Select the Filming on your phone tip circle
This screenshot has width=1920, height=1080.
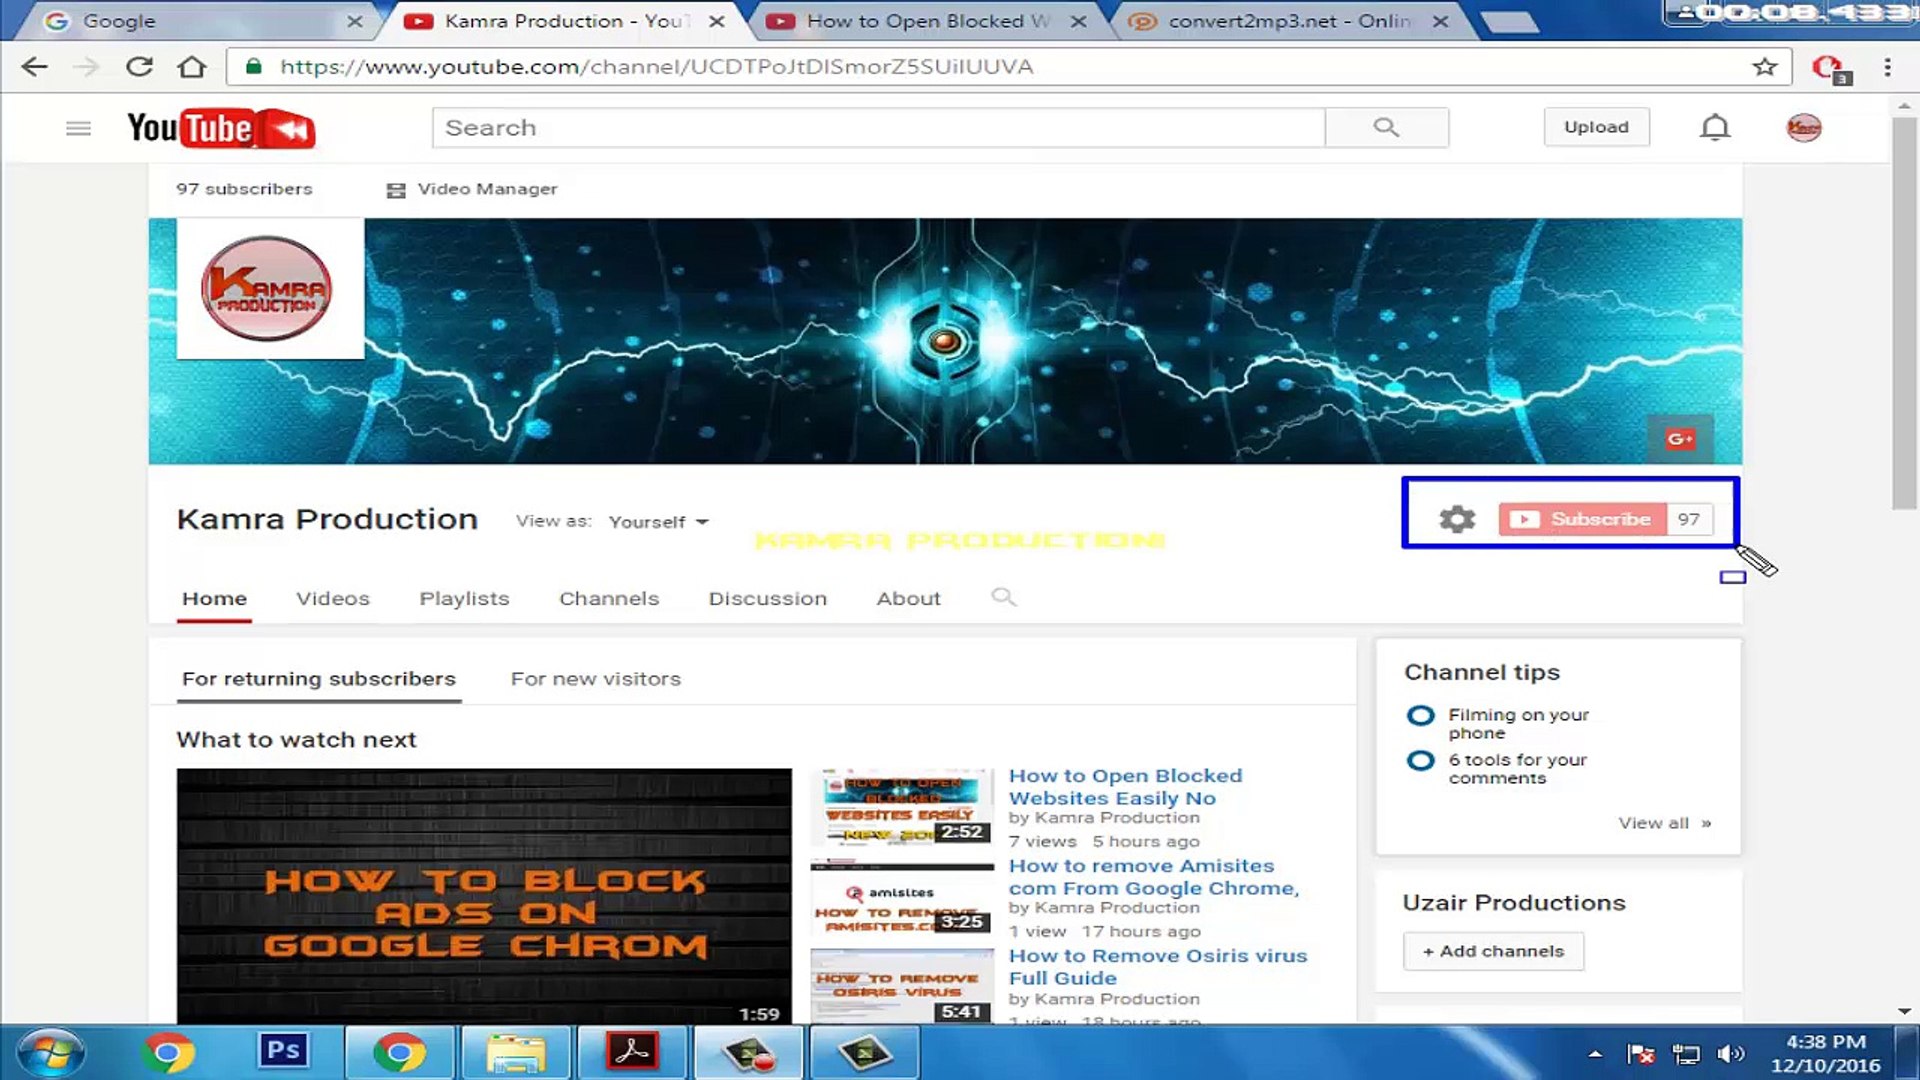point(1421,715)
